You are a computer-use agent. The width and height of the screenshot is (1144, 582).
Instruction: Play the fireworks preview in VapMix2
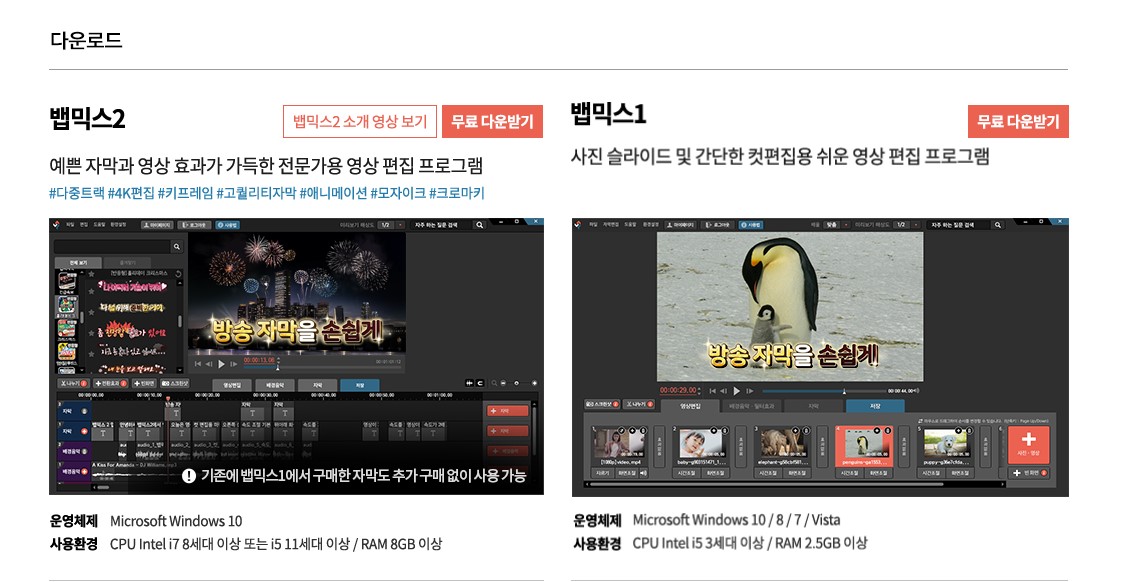pos(221,364)
